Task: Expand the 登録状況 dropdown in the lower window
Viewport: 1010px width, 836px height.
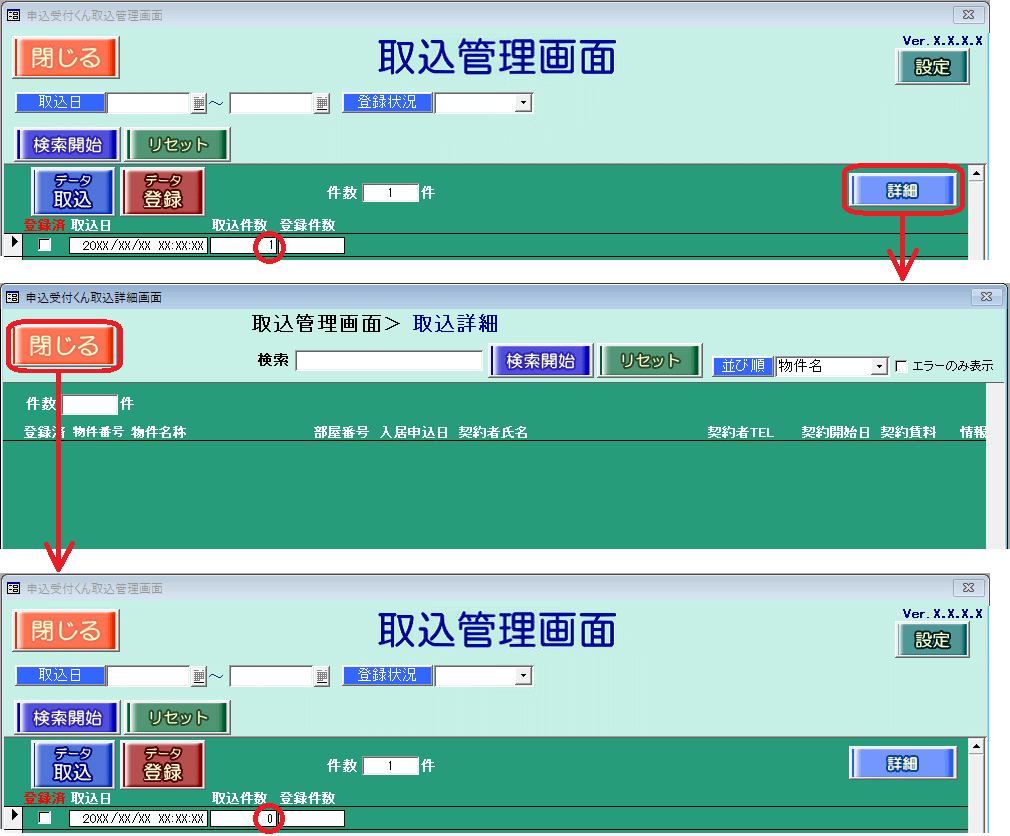Action: point(523,677)
